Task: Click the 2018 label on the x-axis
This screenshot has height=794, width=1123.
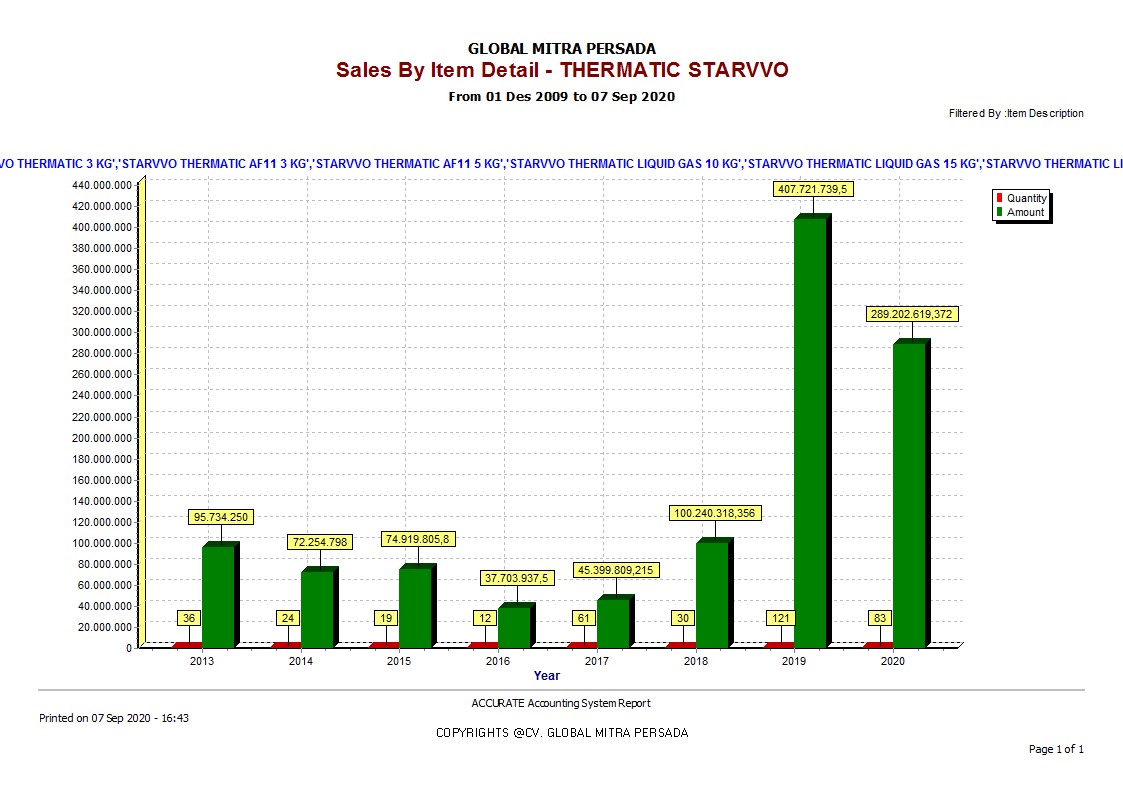Action: click(696, 661)
